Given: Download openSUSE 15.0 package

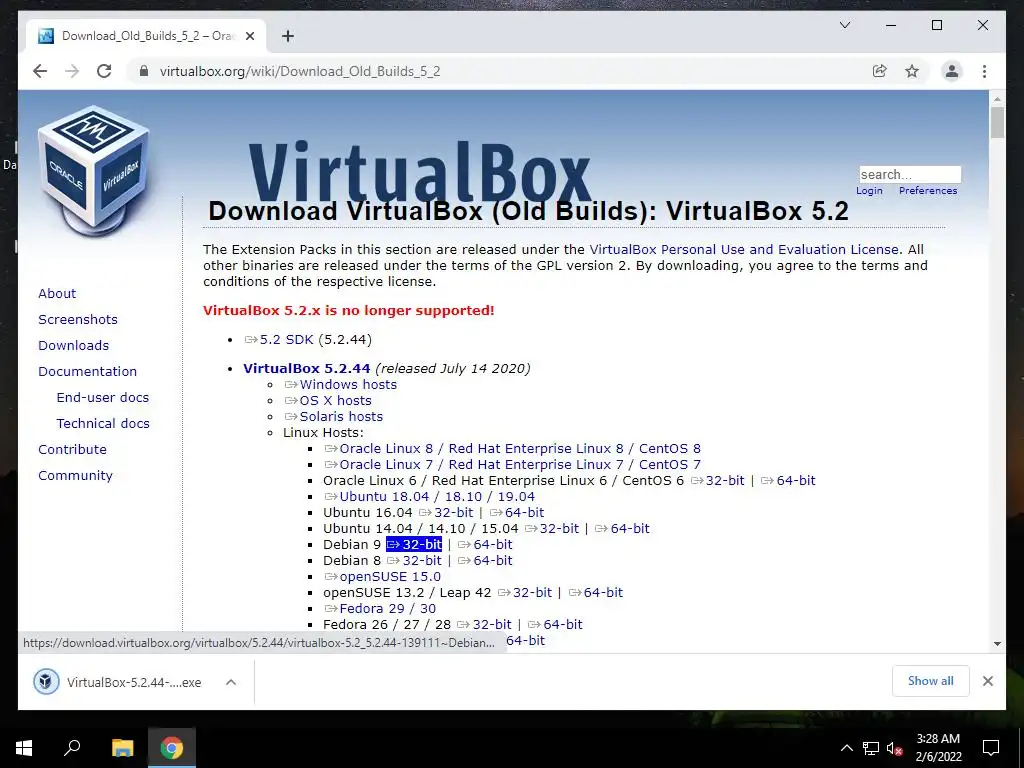Looking at the screenshot, I should pyautogui.click(x=383, y=577).
